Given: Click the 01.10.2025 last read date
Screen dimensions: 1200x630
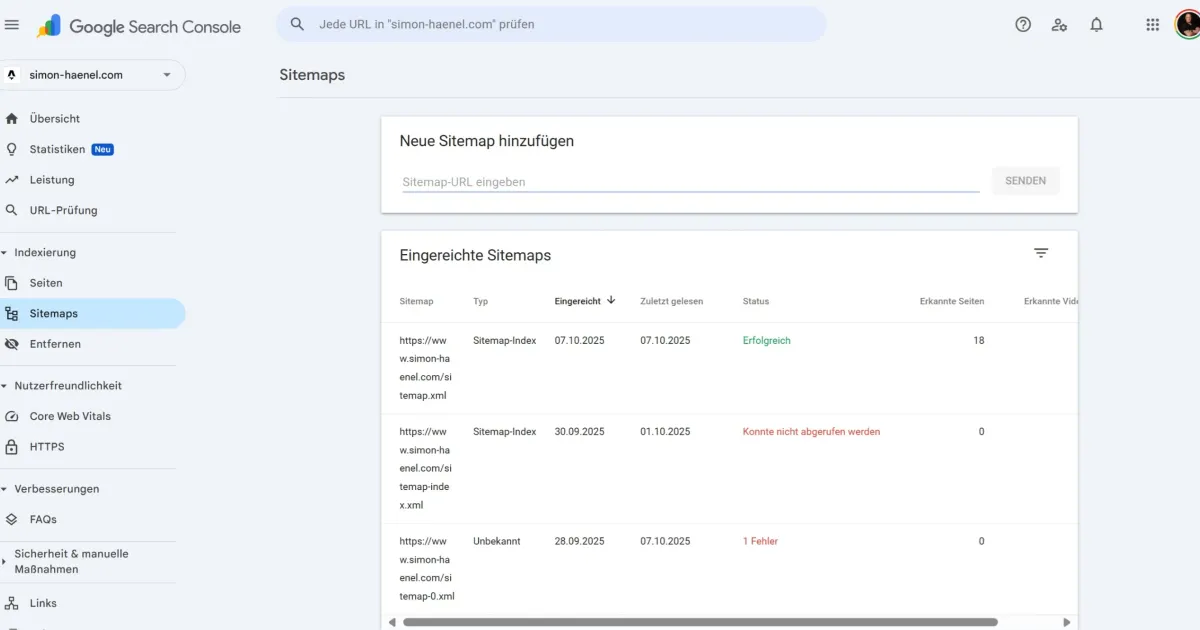Looking at the screenshot, I should click(x=665, y=432).
